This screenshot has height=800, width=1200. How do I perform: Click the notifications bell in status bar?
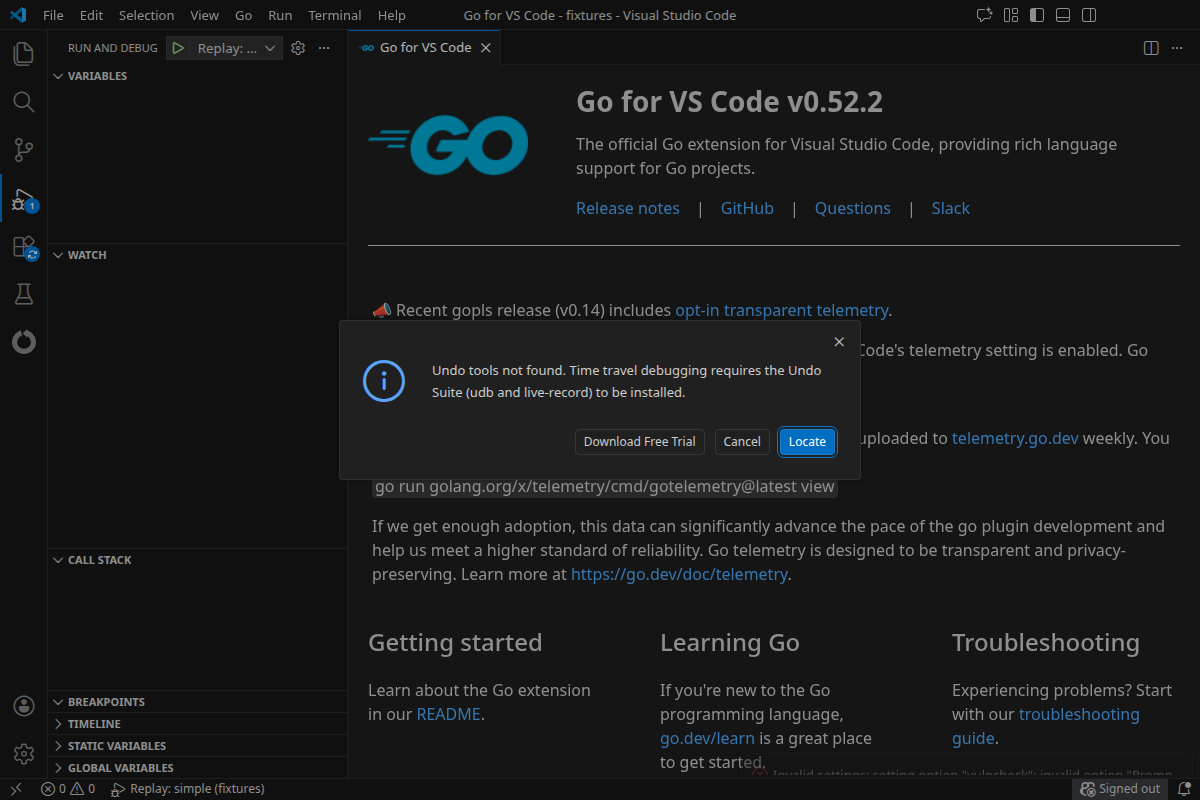[x=1182, y=789]
